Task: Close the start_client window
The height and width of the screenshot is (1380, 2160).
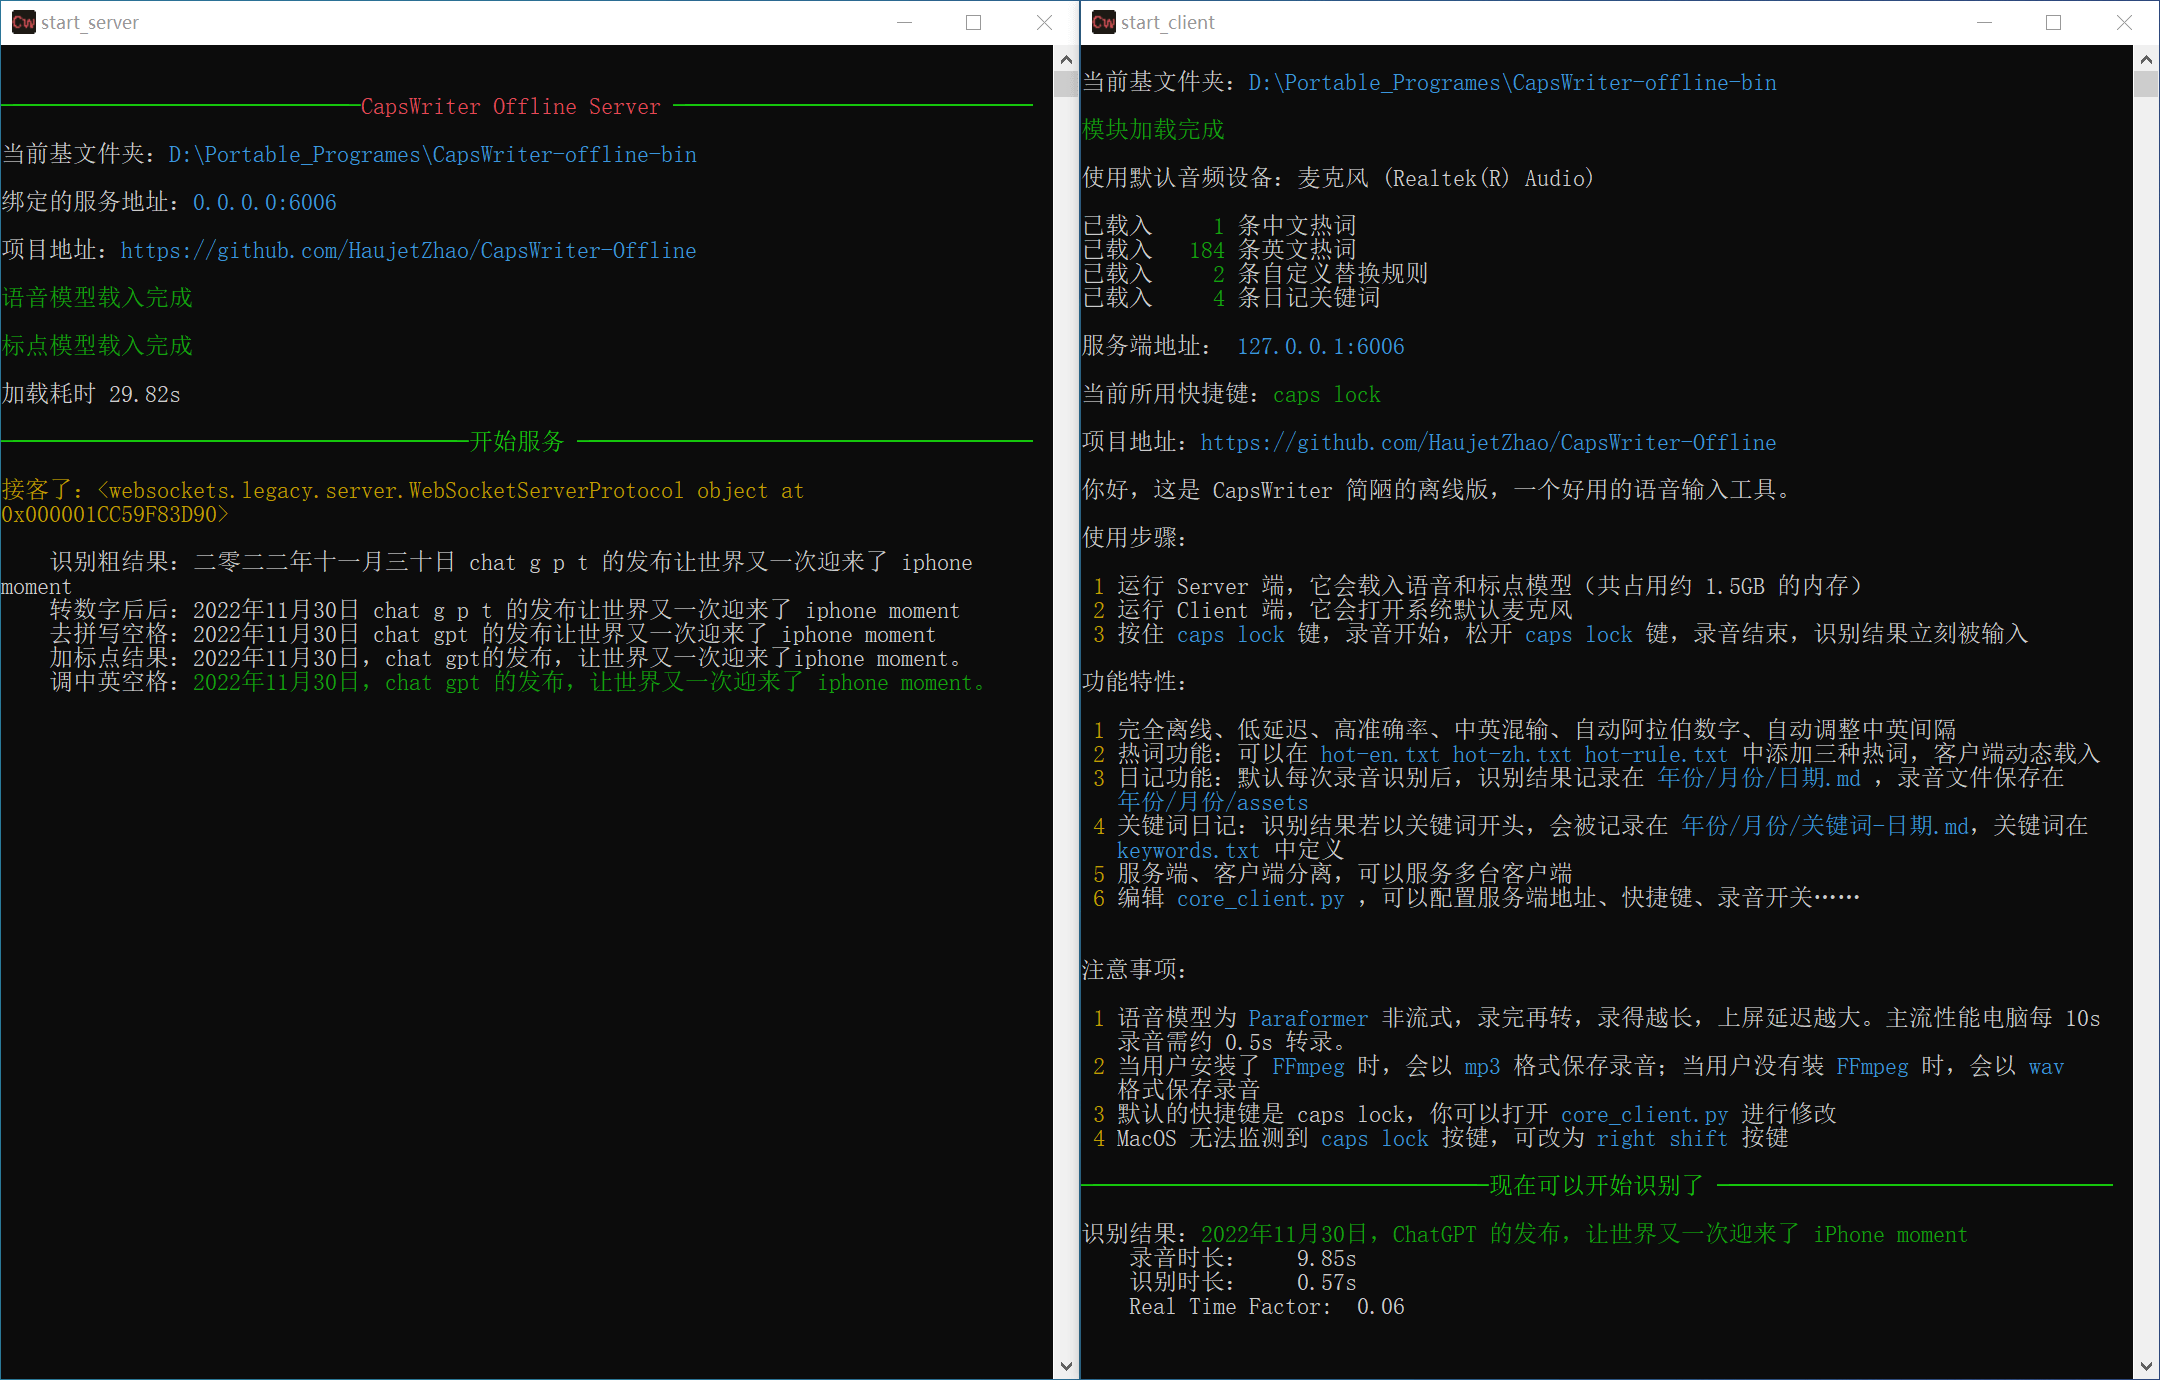Action: (2124, 22)
